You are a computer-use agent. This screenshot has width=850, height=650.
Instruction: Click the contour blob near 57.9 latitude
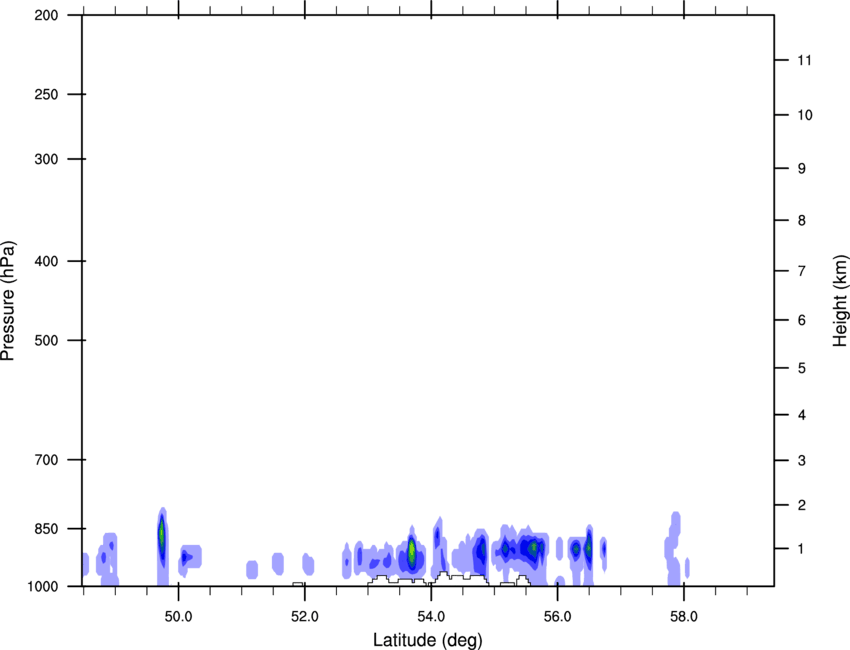(x=673, y=548)
